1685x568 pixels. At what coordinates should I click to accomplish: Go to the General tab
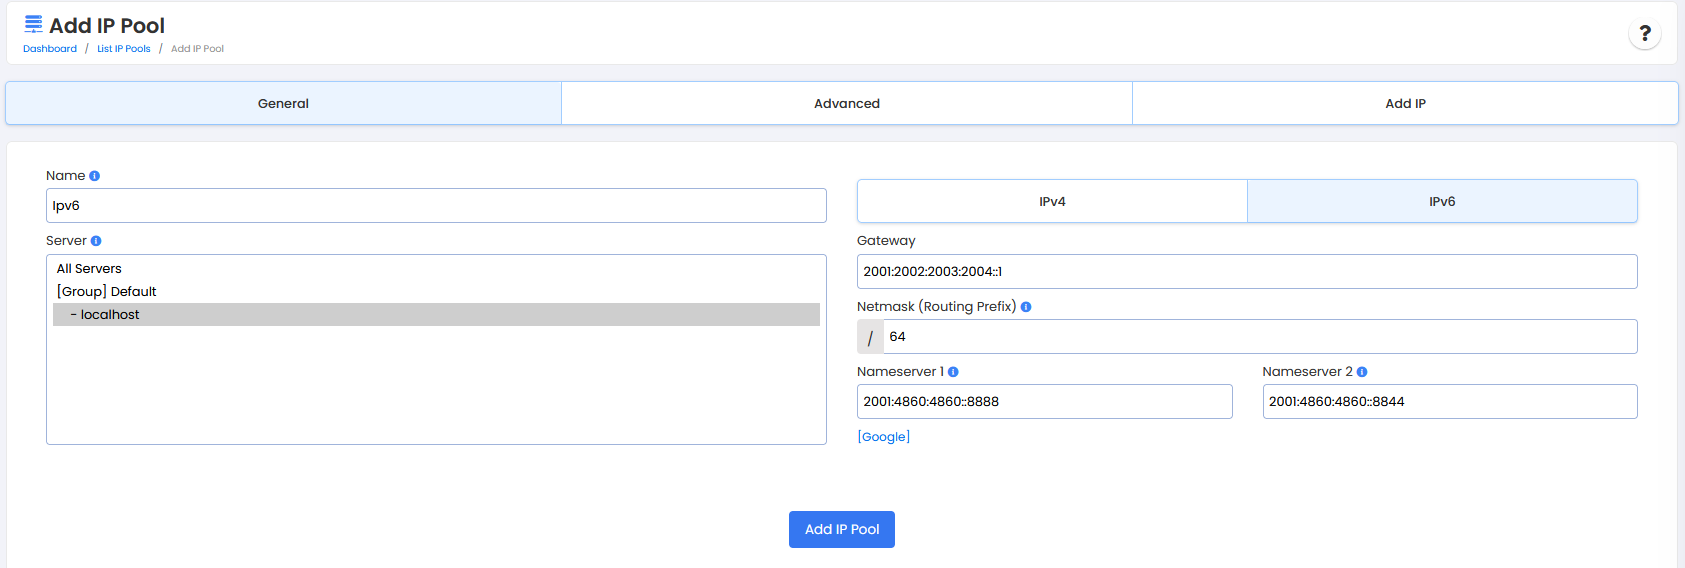(x=283, y=103)
